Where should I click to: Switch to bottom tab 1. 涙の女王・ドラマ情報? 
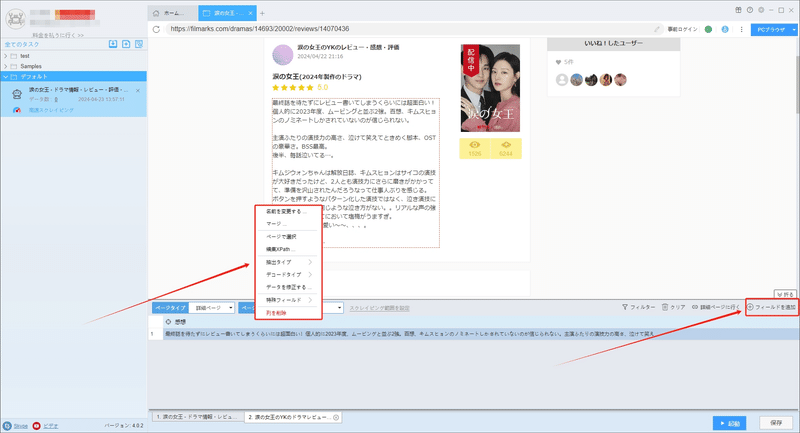[196, 417]
